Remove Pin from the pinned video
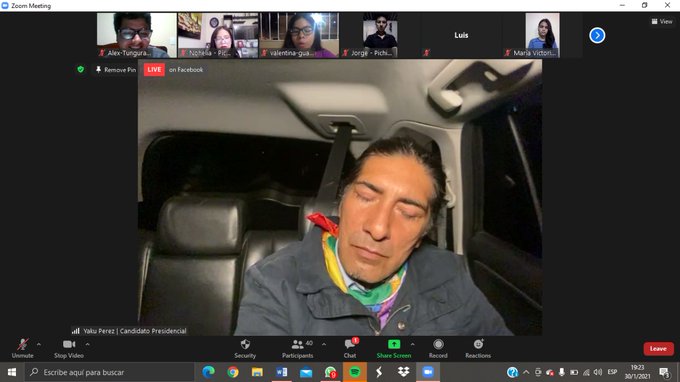 [x=116, y=69]
